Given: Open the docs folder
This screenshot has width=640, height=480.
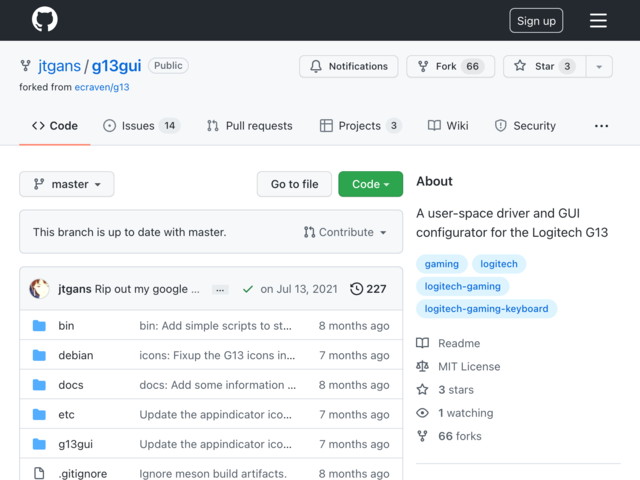Looking at the screenshot, I should coord(71,385).
